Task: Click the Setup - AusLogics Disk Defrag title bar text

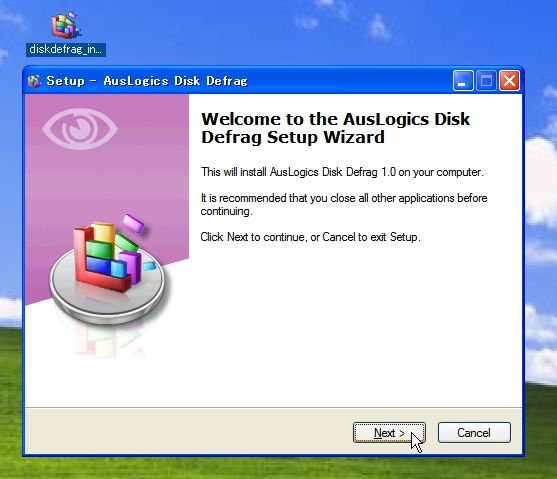Action: [147, 81]
